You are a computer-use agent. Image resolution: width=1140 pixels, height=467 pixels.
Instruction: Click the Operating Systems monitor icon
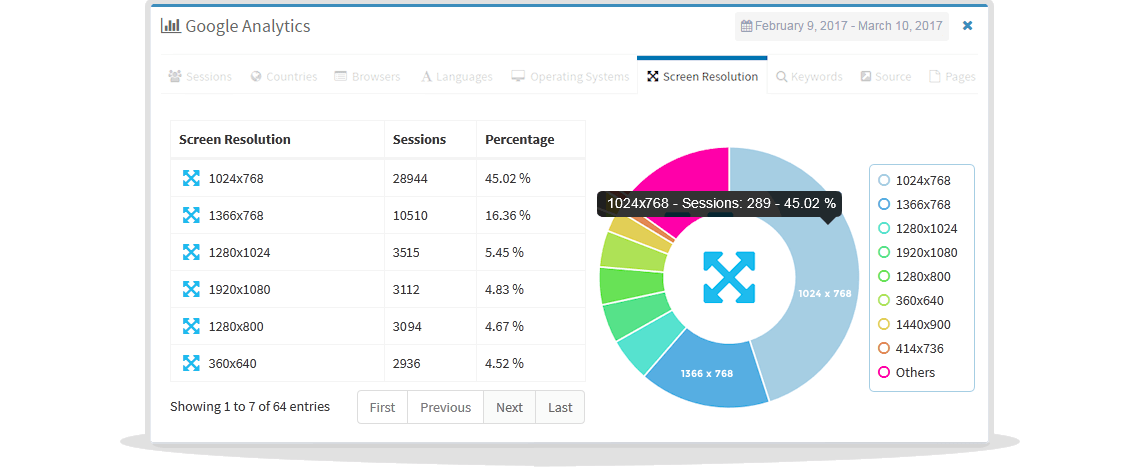(x=518, y=76)
